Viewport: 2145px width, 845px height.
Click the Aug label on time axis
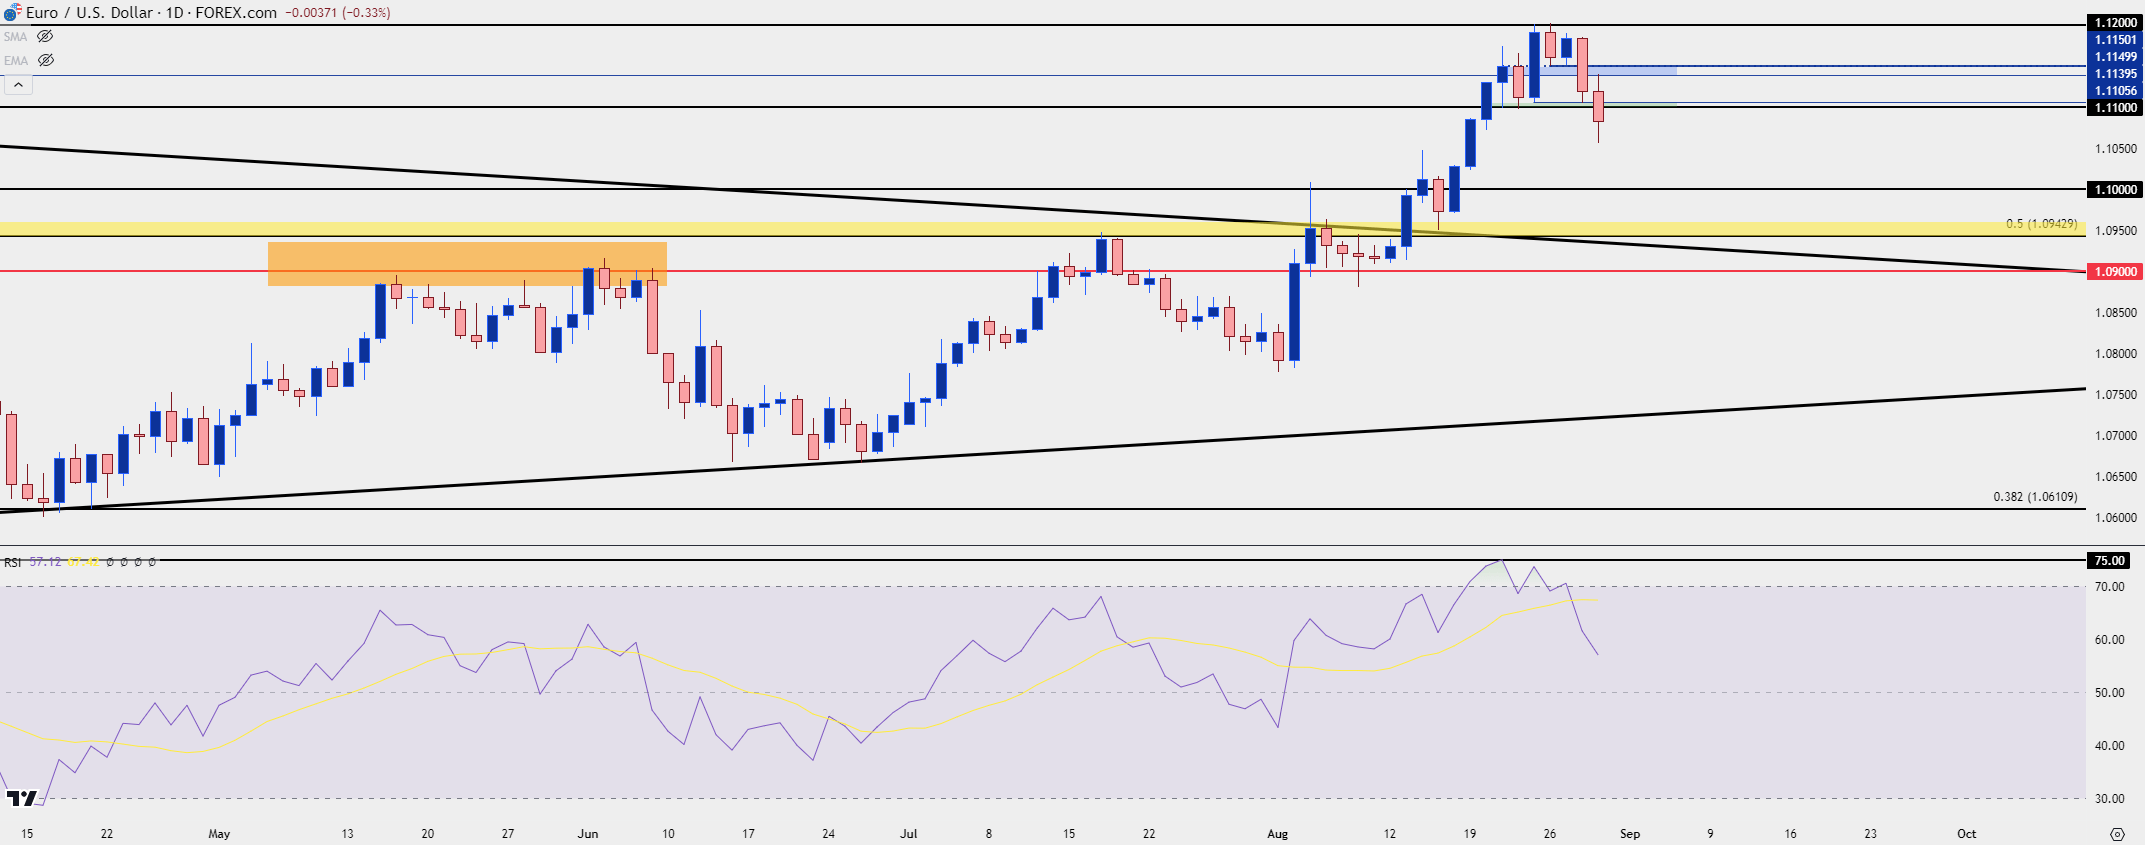(x=1278, y=834)
